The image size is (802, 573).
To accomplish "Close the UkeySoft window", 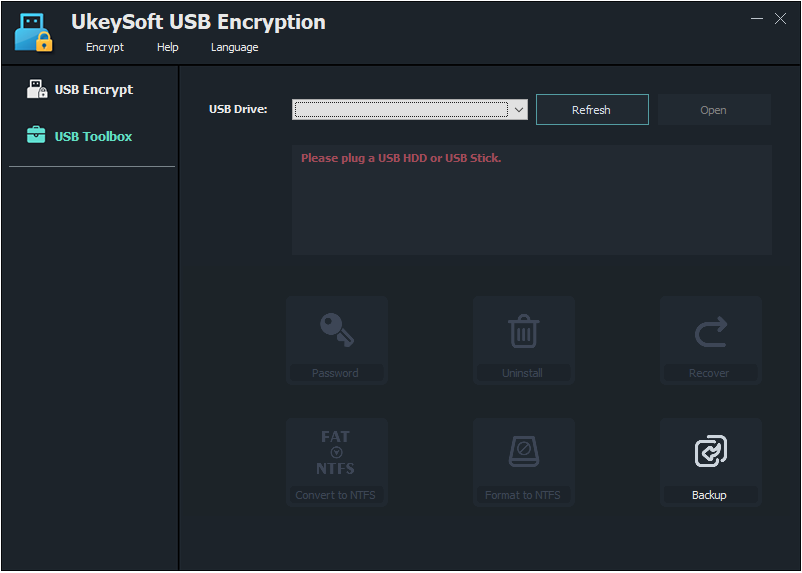I will click(781, 18).
